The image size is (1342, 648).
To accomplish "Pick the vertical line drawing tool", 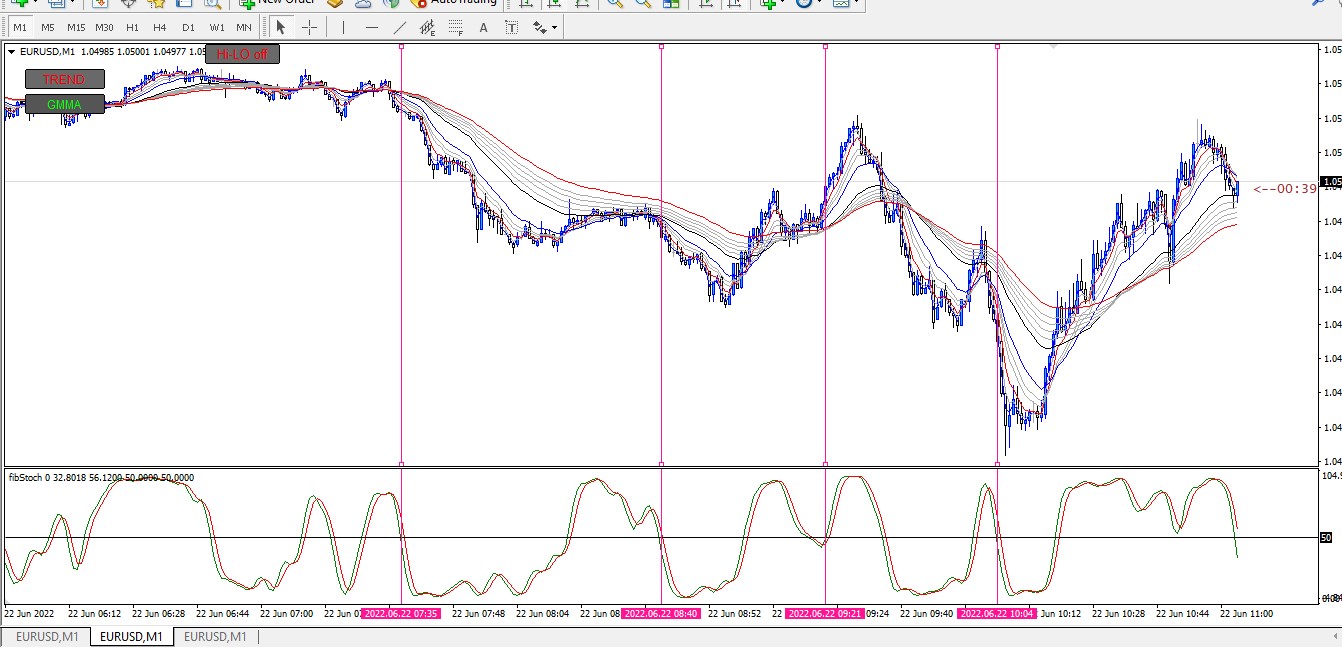I will coord(343,27).
